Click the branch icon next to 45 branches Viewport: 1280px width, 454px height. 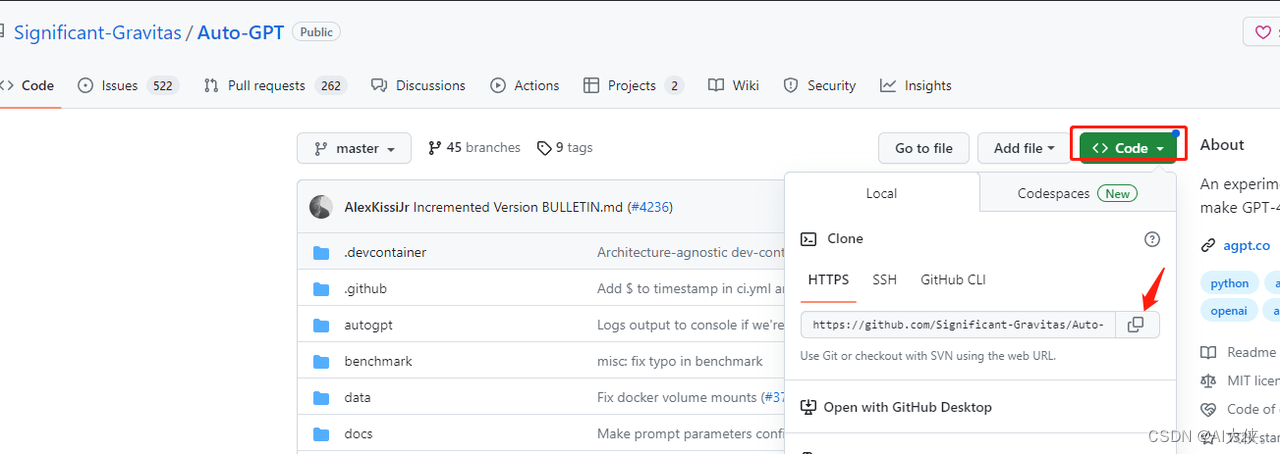434,148
